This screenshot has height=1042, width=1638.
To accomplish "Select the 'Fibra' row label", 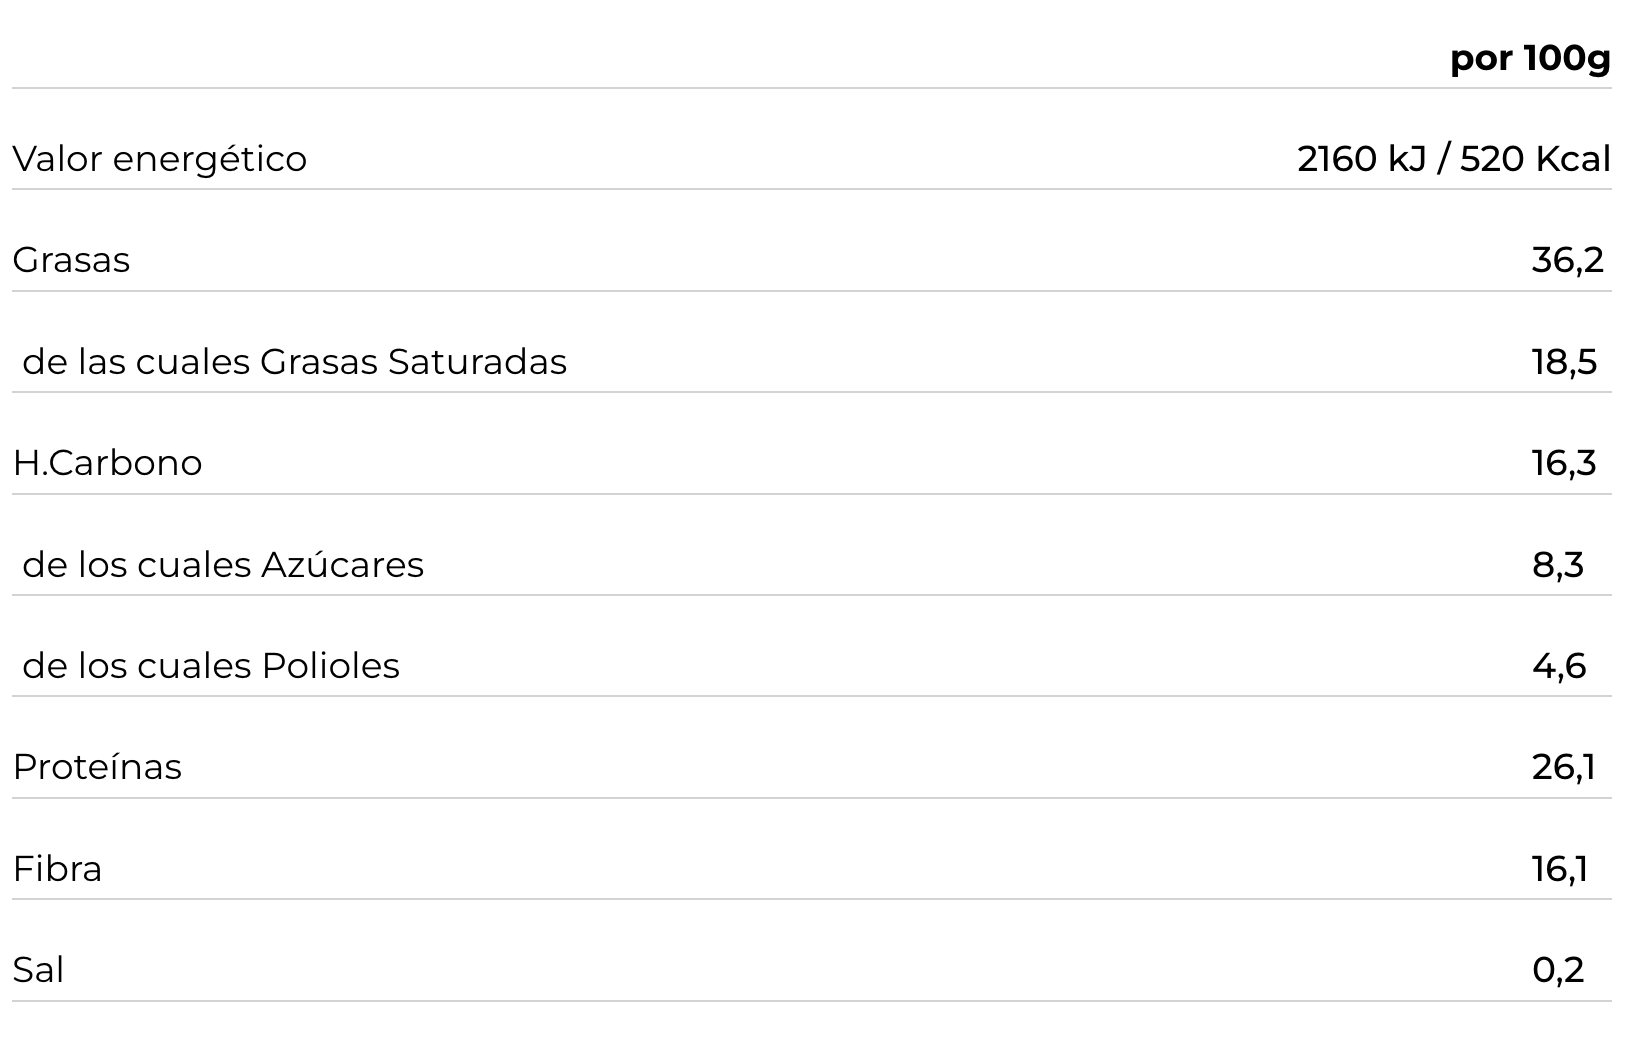I will 57,869.
